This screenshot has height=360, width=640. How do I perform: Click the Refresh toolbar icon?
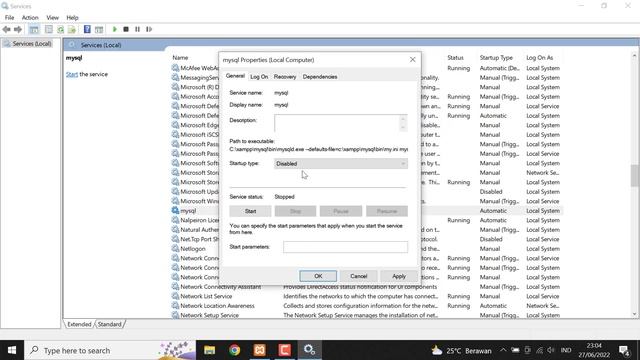(60, 29)
